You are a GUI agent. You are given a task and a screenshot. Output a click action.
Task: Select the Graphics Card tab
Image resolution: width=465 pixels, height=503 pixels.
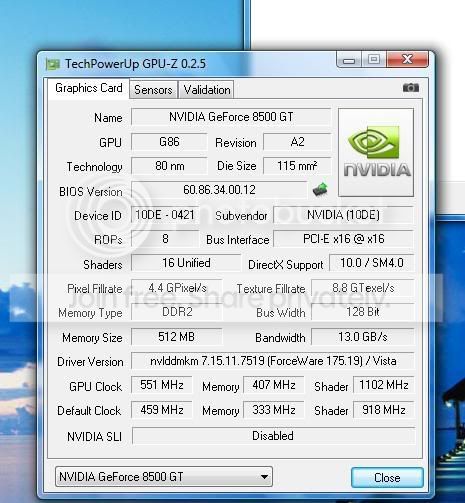[89, 88]
